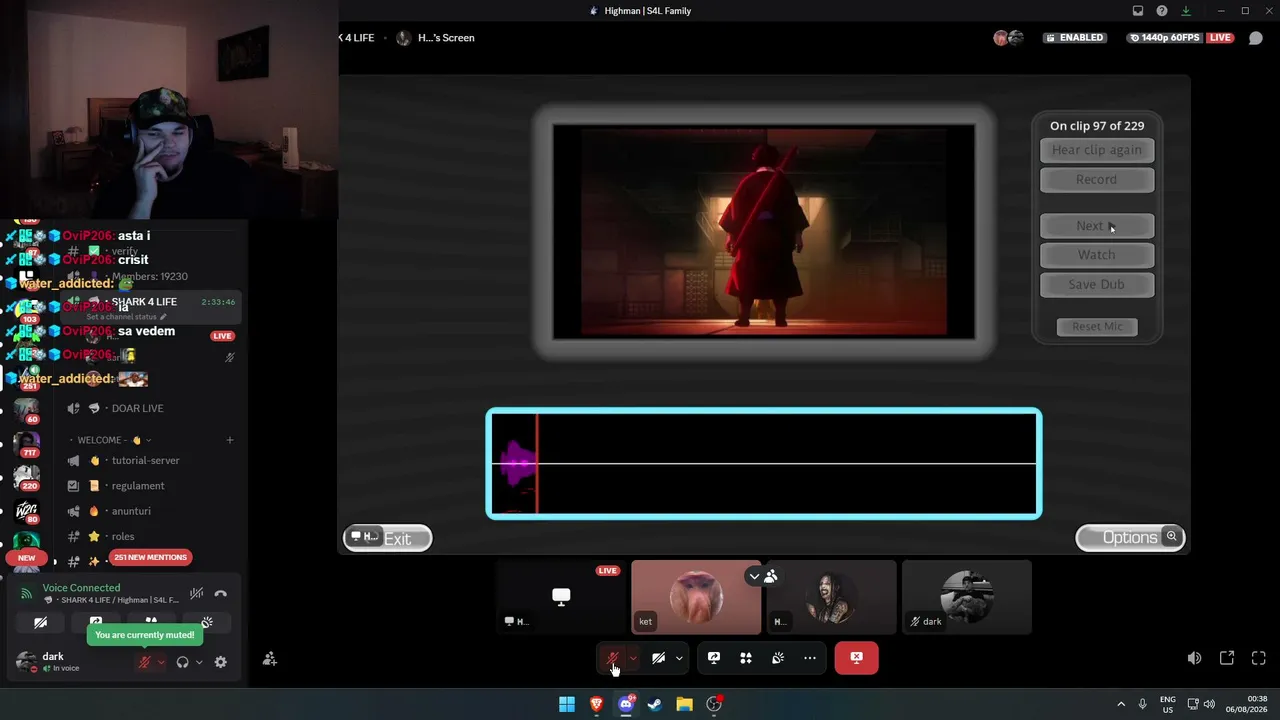
Task: Select the long-haired H... participant tile
Action: 831,597
